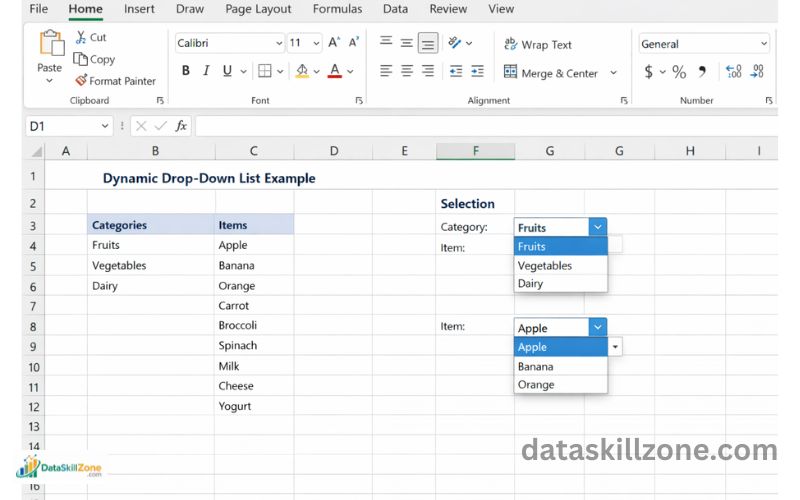Choose Orange from item dropdown list

tap(560, 385)
